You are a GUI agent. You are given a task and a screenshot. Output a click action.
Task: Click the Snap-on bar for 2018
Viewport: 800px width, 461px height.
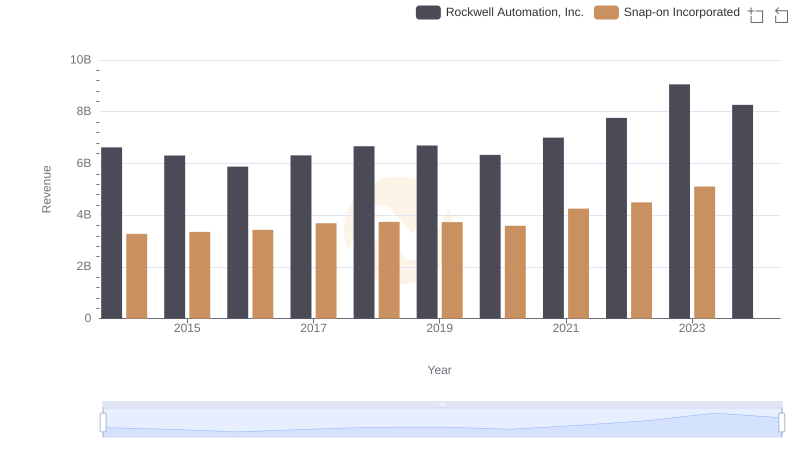389,270
